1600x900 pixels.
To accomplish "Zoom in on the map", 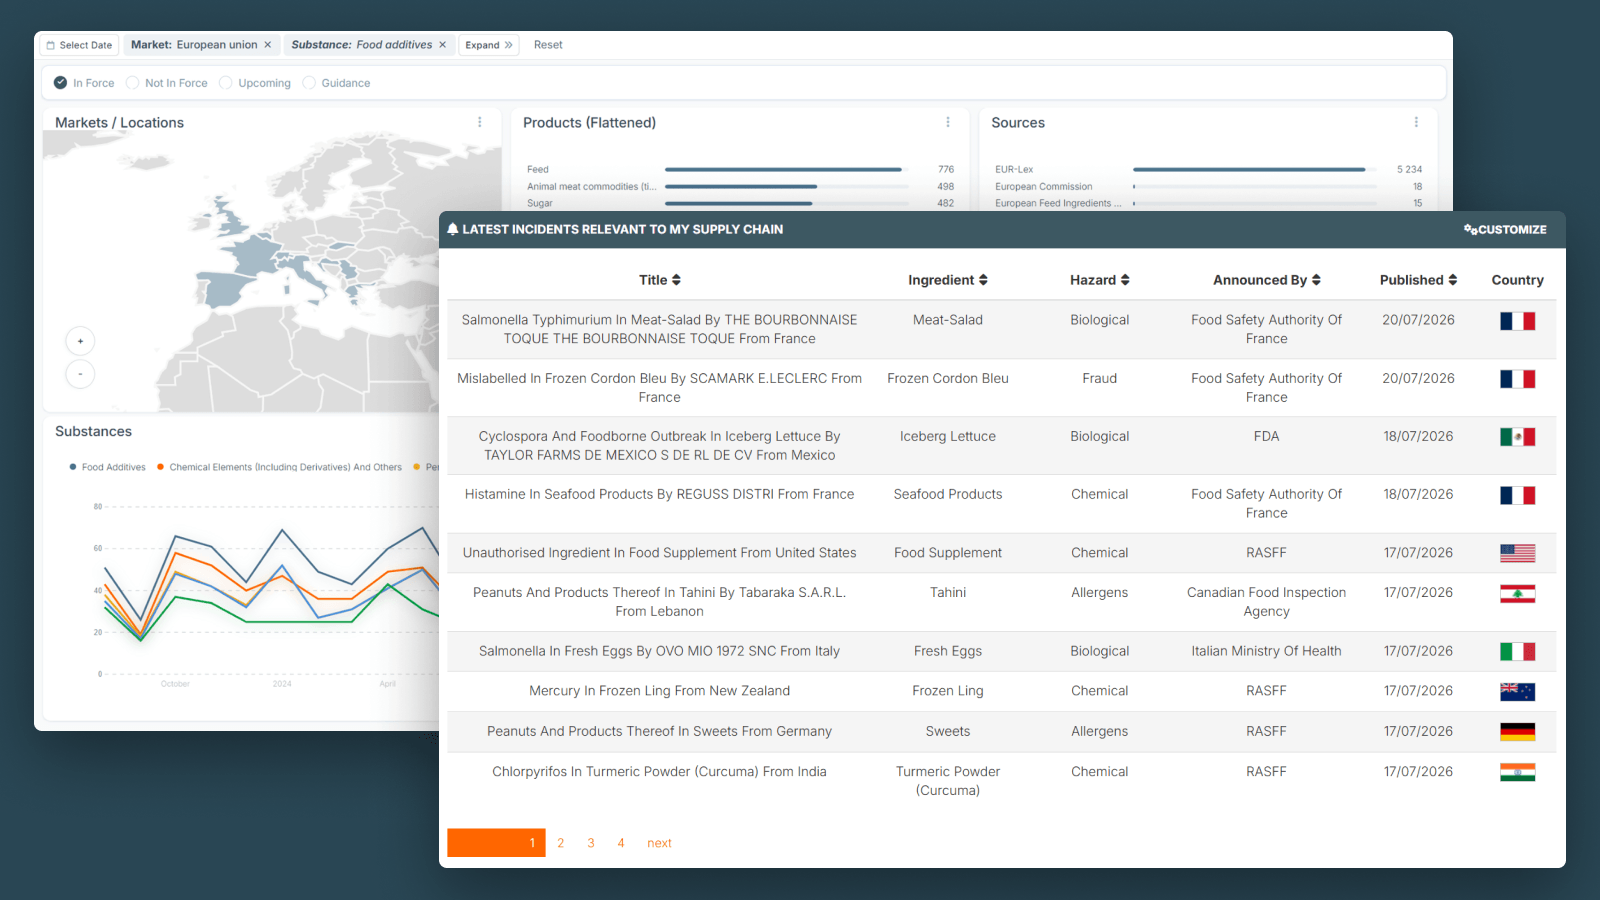I will pos(80,341).
